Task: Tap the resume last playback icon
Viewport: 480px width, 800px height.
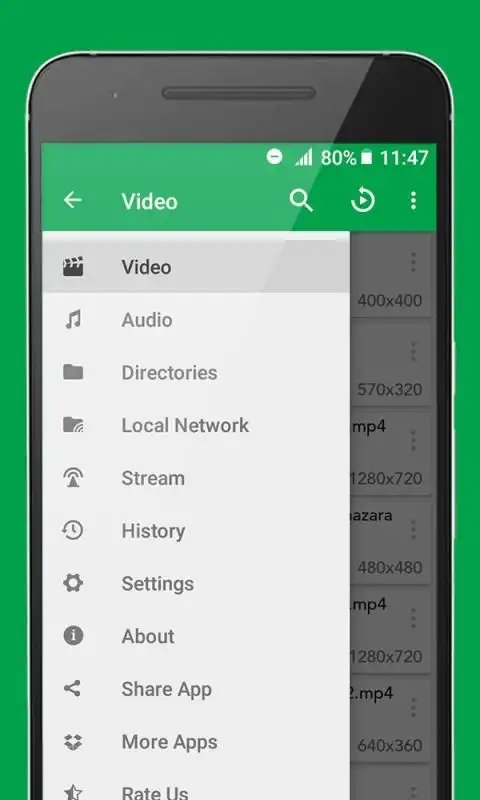Action: tap(363, 201)
